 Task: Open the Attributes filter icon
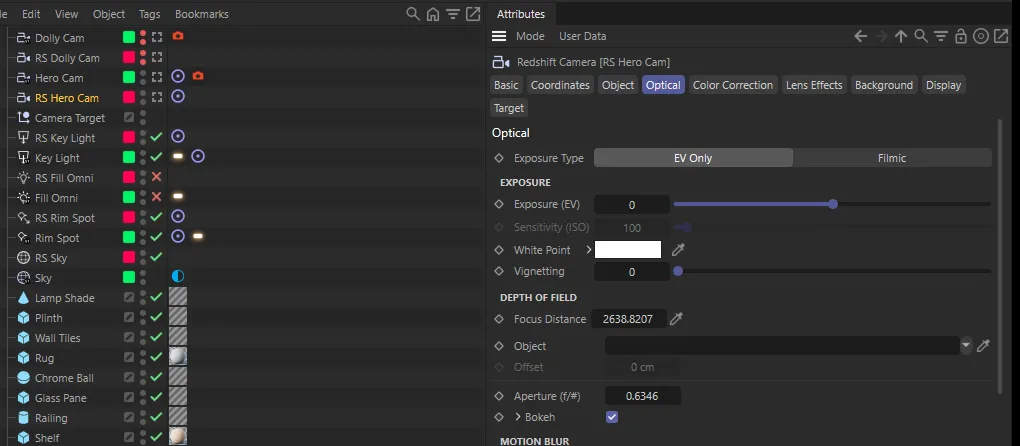[941, 36]
